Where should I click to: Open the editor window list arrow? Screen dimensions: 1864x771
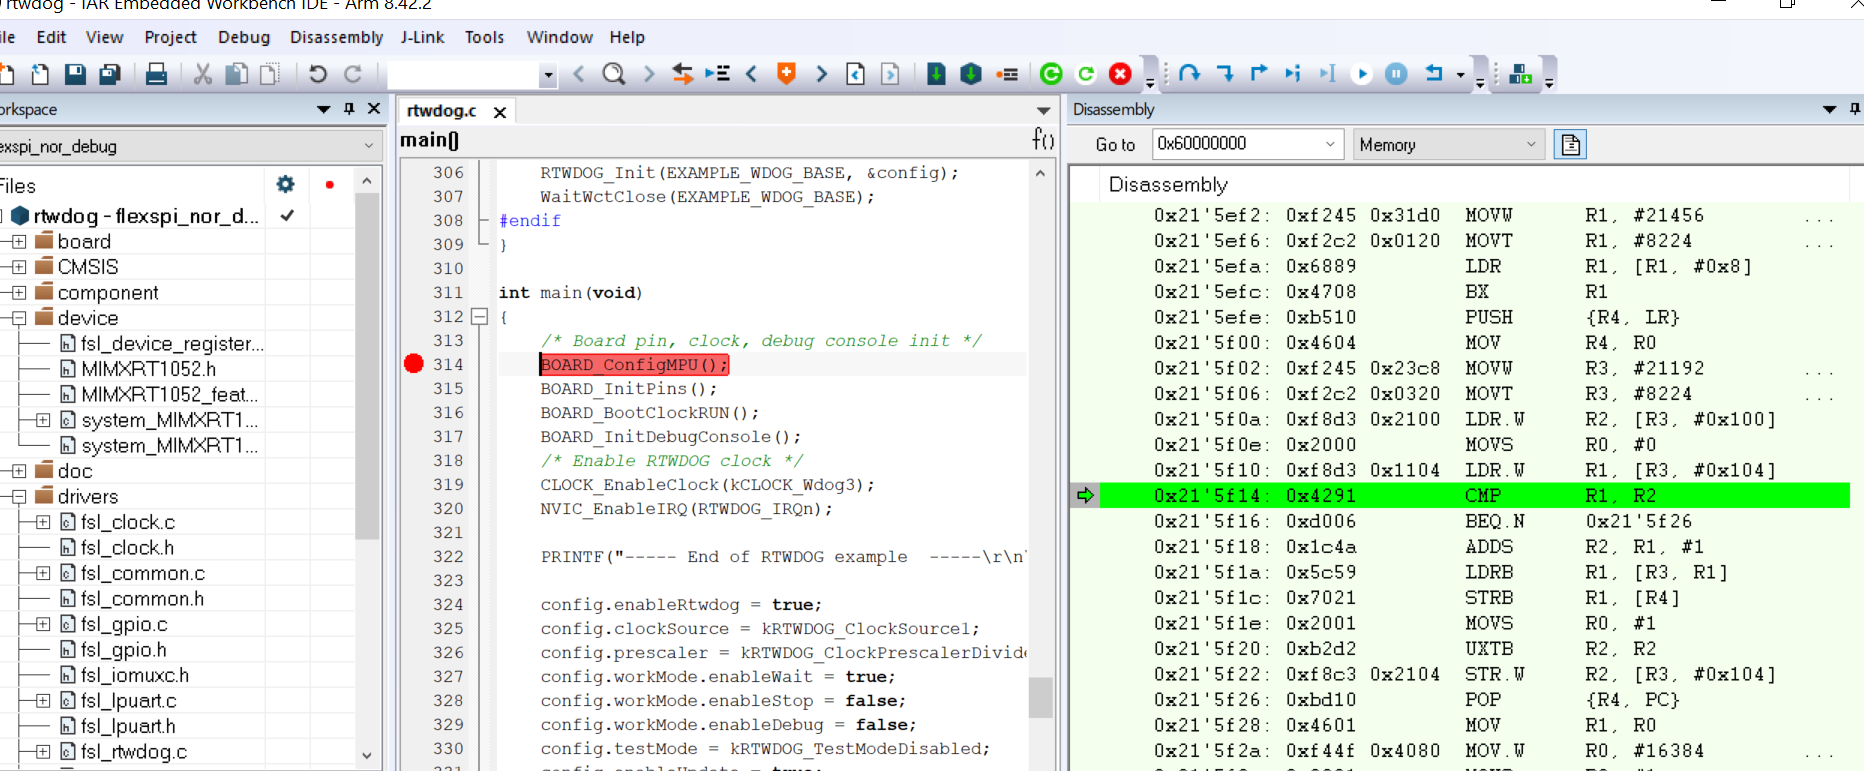(x=1043, y=111)
